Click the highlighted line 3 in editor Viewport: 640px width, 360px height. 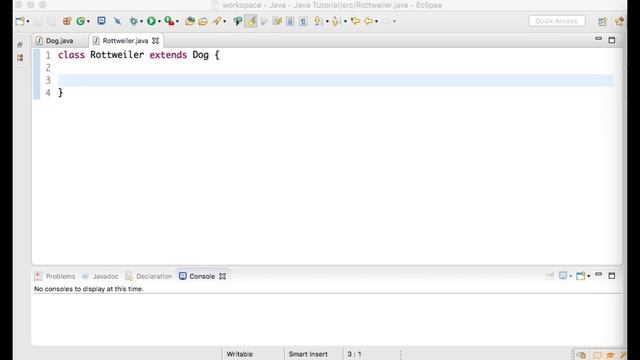(x=336, y=80)
